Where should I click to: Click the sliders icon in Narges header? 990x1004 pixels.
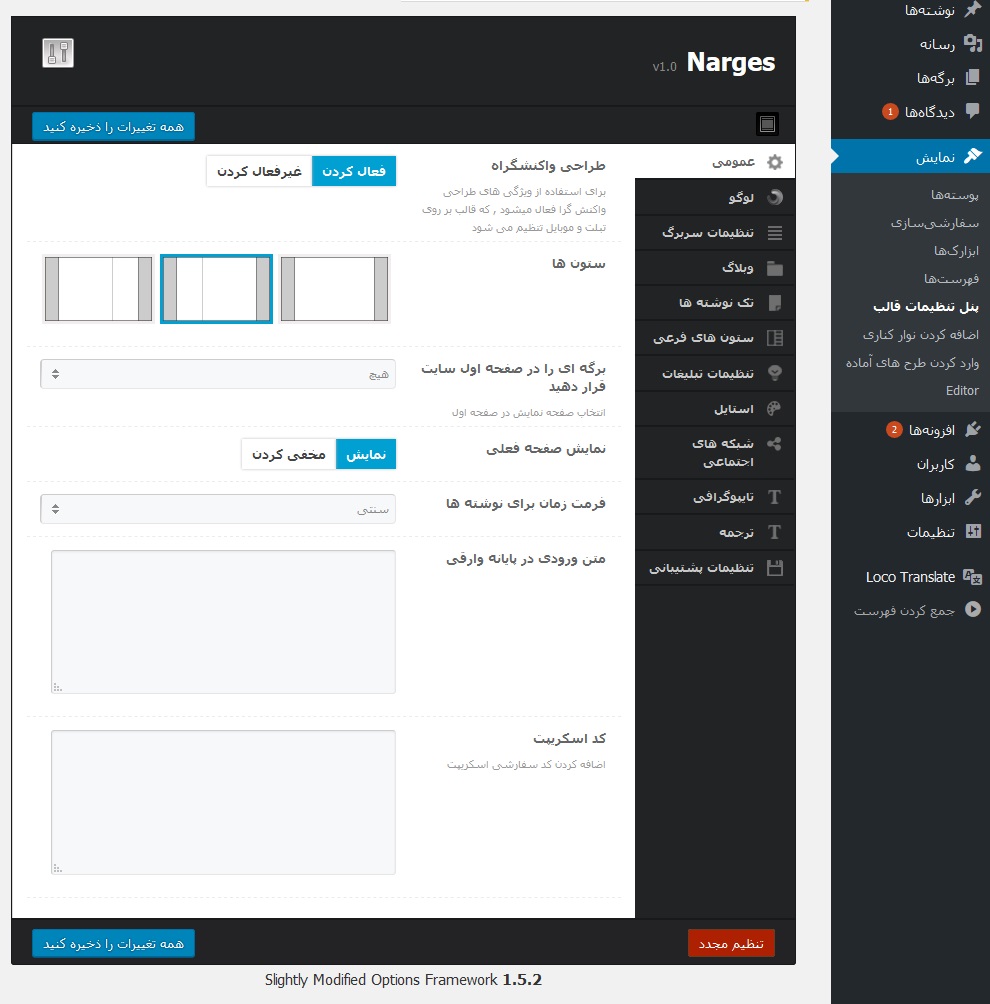[58, 53]
